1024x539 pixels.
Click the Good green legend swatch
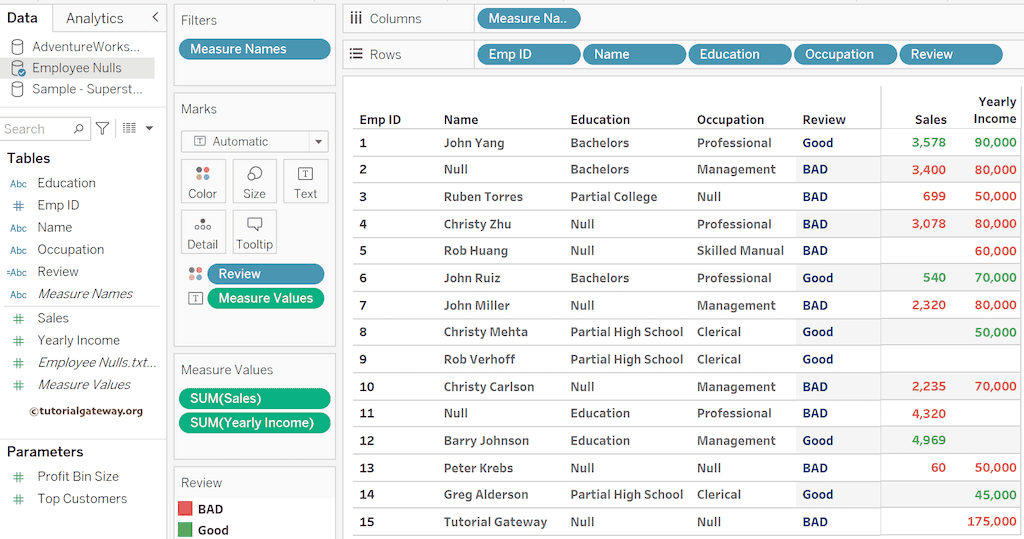pos(185,530)
